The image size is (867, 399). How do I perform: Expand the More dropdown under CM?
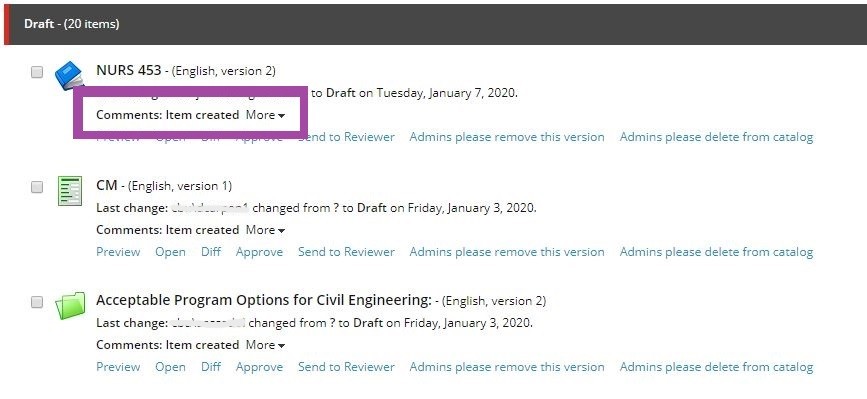pyautogui.click(x=265, y=230)
